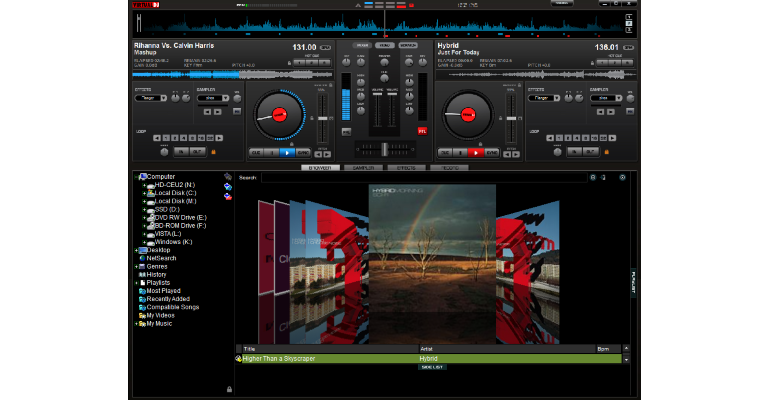Viewport: 770px width, 400px height.
Task: Expand the Playlists tree node
Action: click(x=137, y=283)
